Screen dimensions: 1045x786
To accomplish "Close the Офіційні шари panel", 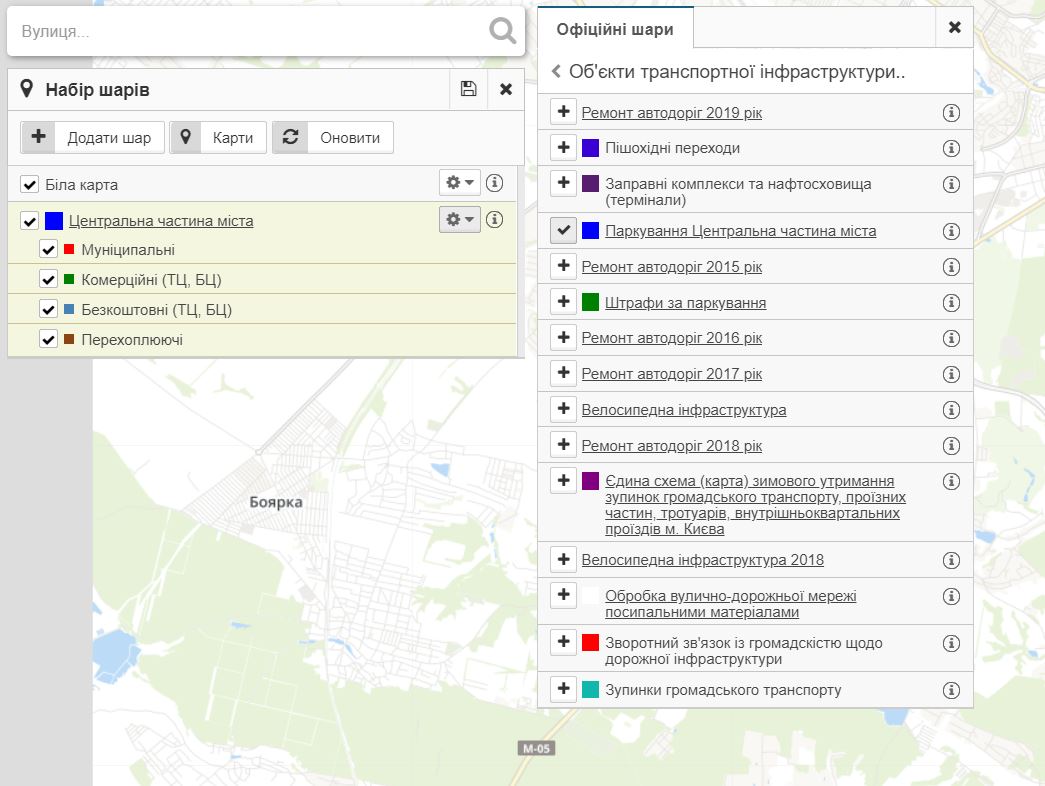I will coord(954,27).
